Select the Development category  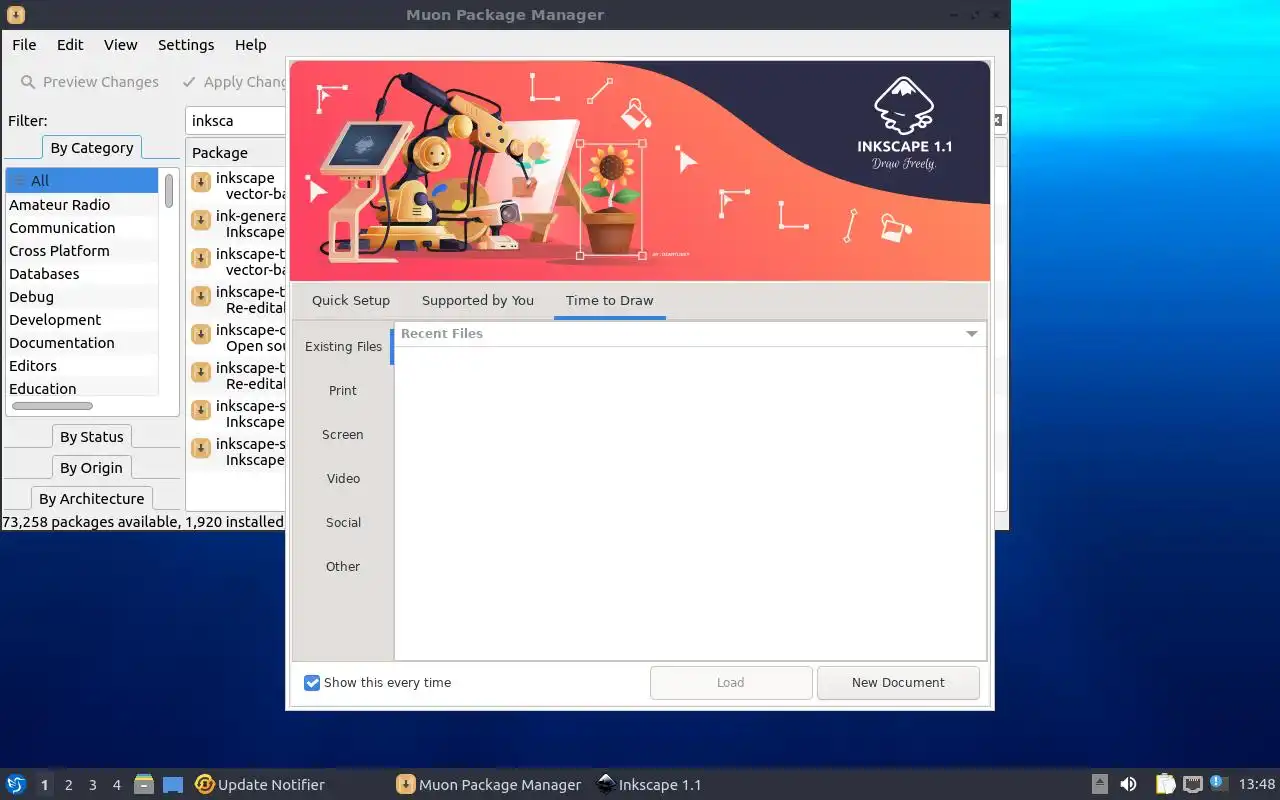click(81, 320)
